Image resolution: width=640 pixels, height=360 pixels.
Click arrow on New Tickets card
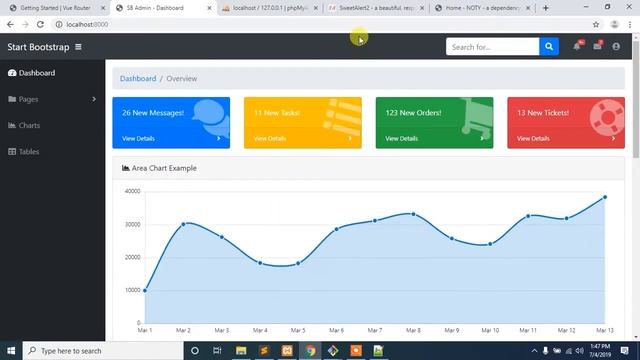click(x=613, y=138)
